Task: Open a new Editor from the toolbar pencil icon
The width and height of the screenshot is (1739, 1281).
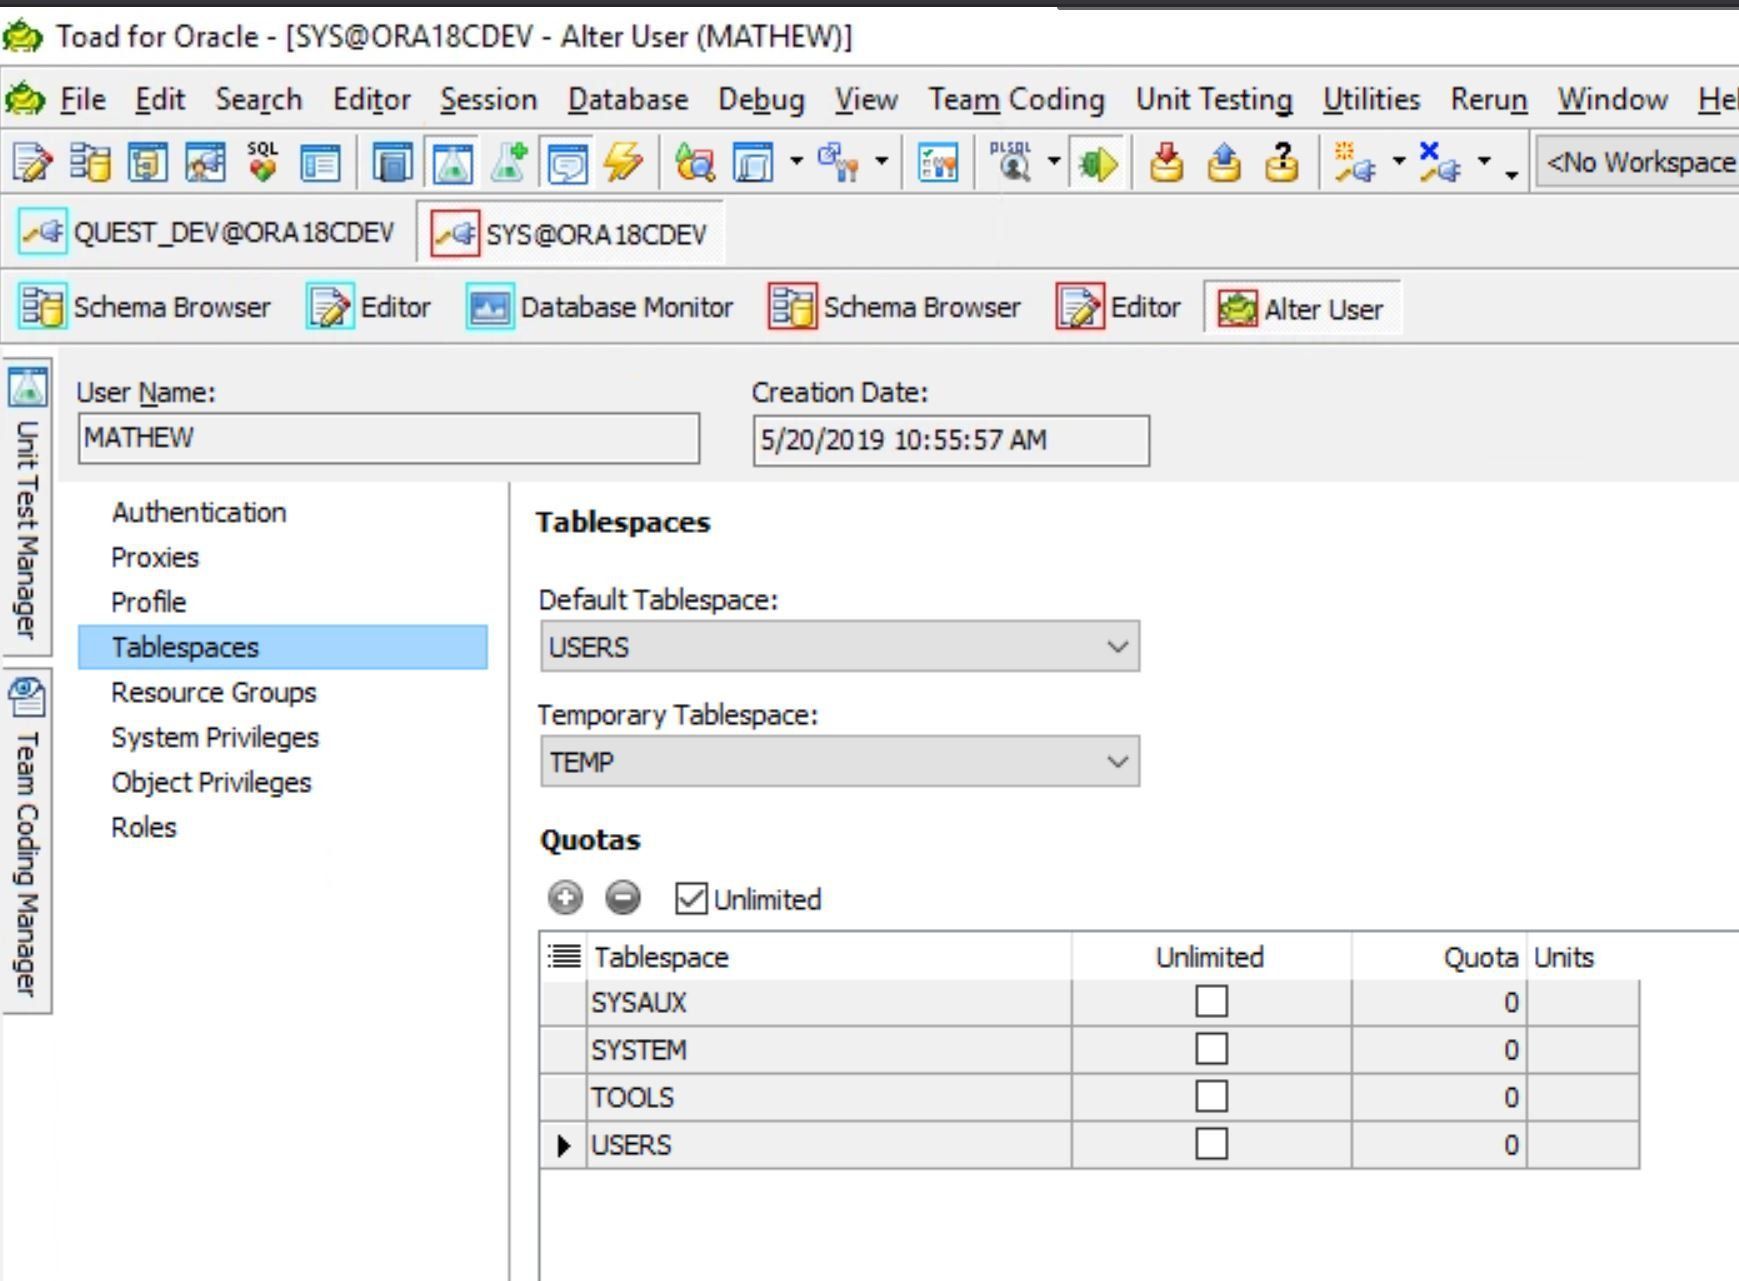Action: click(x=32, y=162)
